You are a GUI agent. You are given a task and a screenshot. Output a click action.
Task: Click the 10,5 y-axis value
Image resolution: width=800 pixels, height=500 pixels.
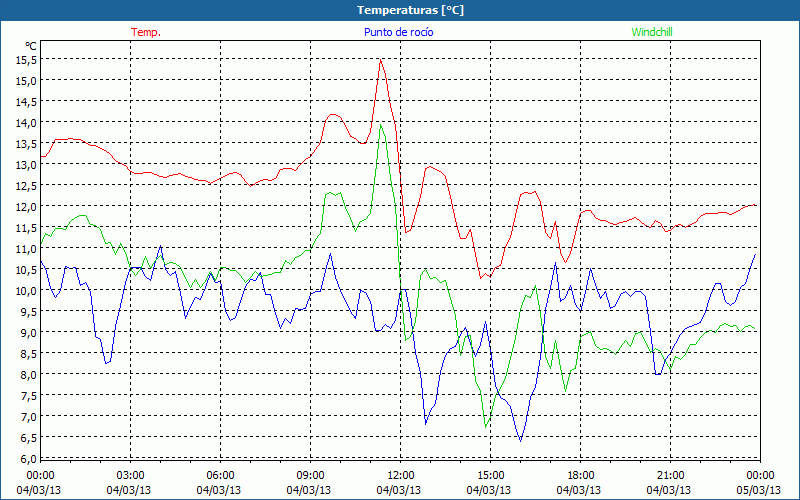(x=26, y=270)
